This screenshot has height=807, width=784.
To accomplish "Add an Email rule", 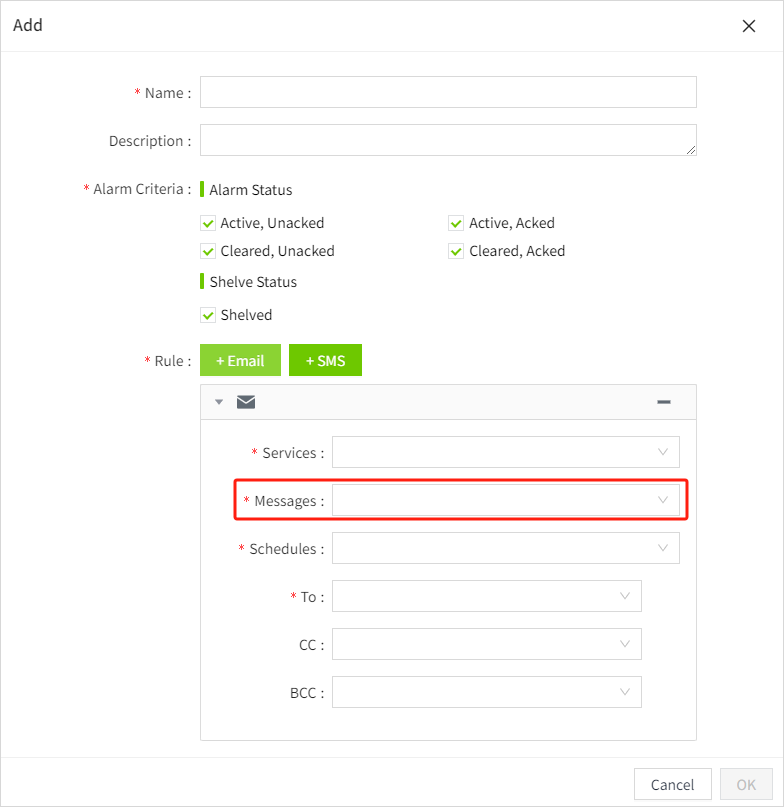I will (x=240, y=361).
